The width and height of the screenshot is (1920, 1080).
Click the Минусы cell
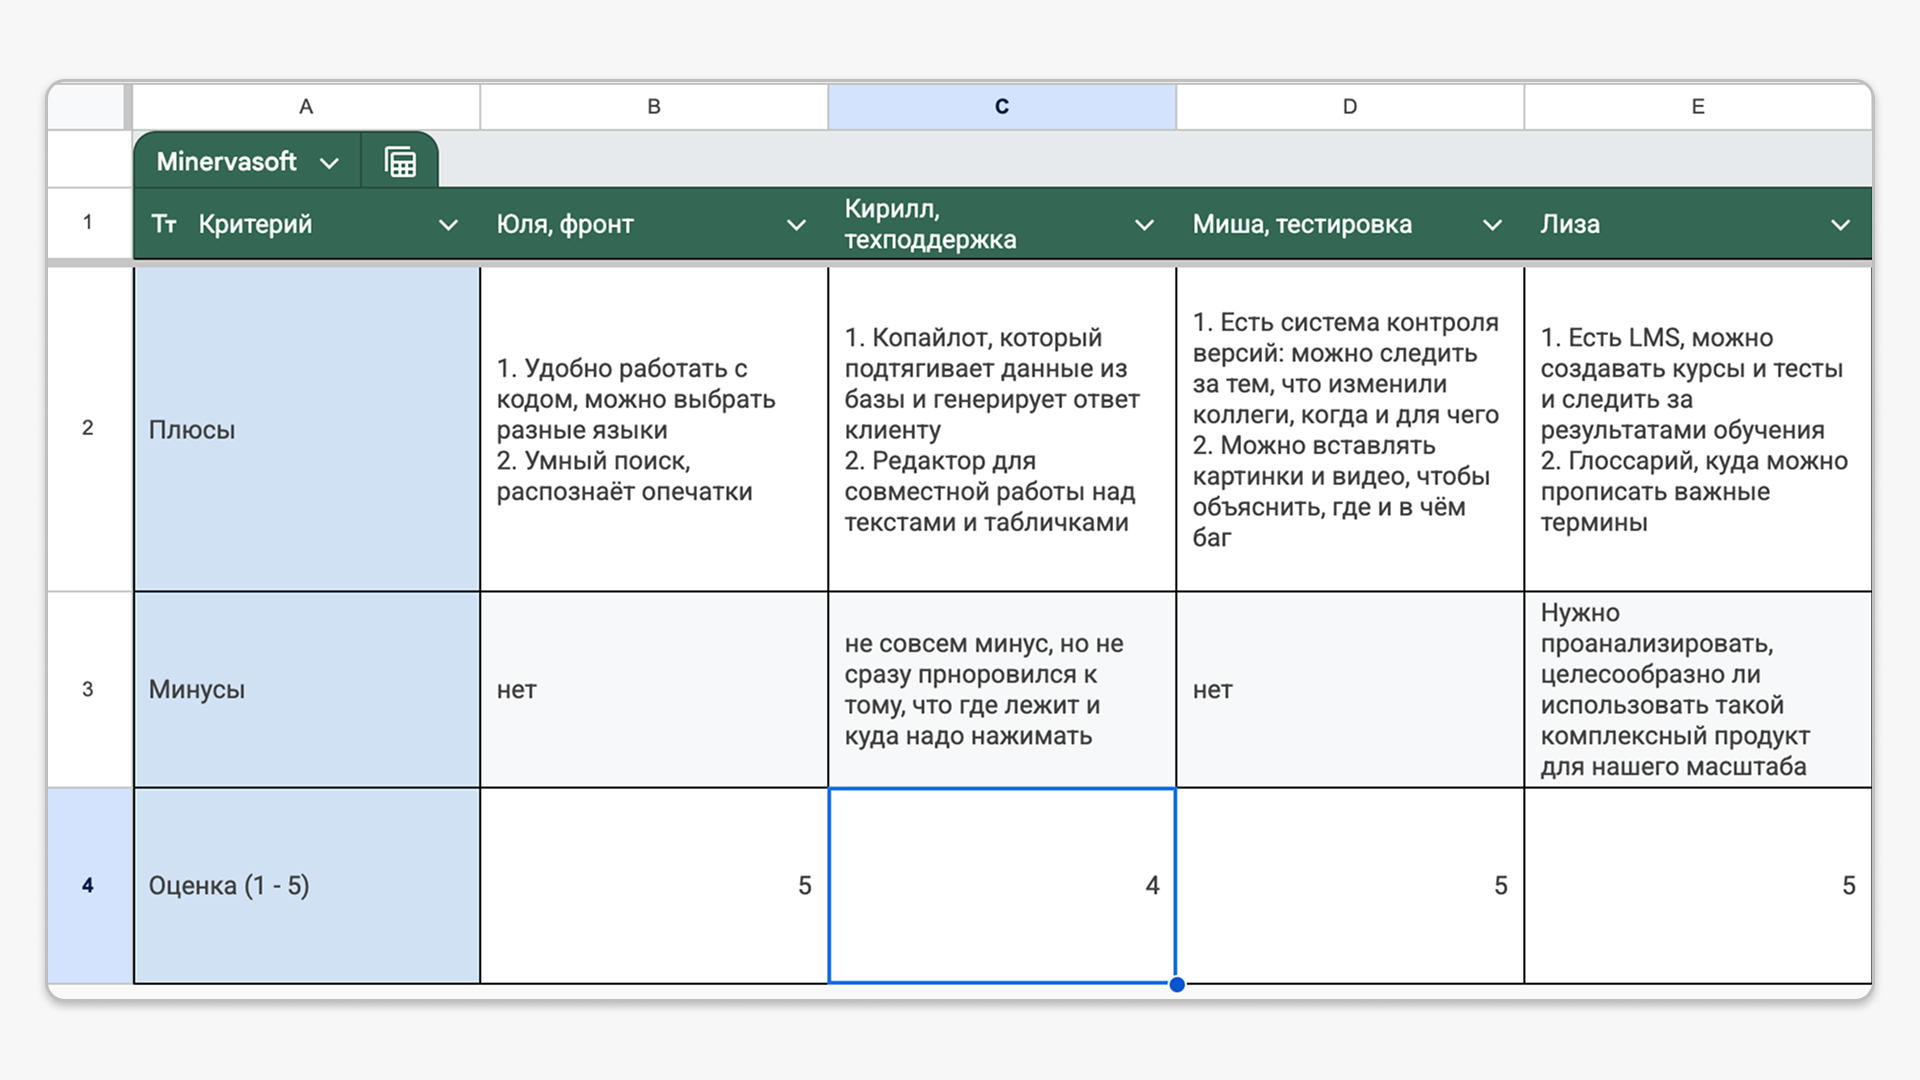307,689
